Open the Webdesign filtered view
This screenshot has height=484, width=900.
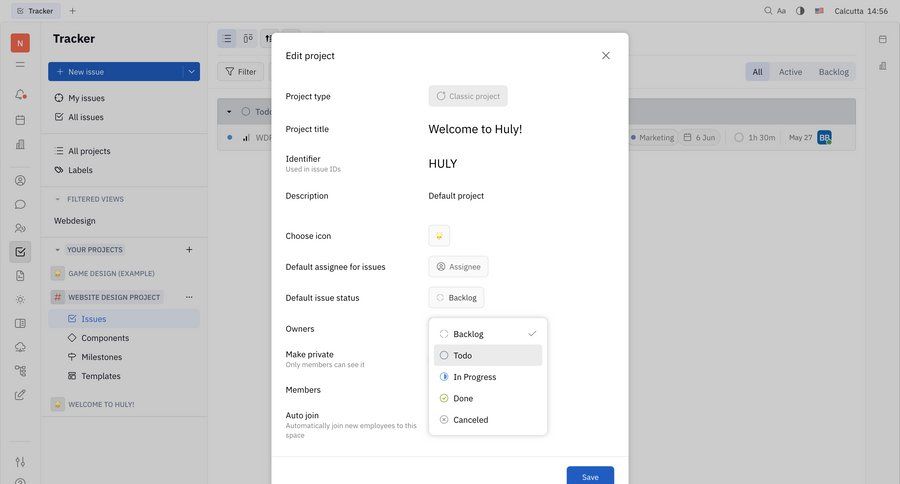pyautogui.click(x=75, y=220)
